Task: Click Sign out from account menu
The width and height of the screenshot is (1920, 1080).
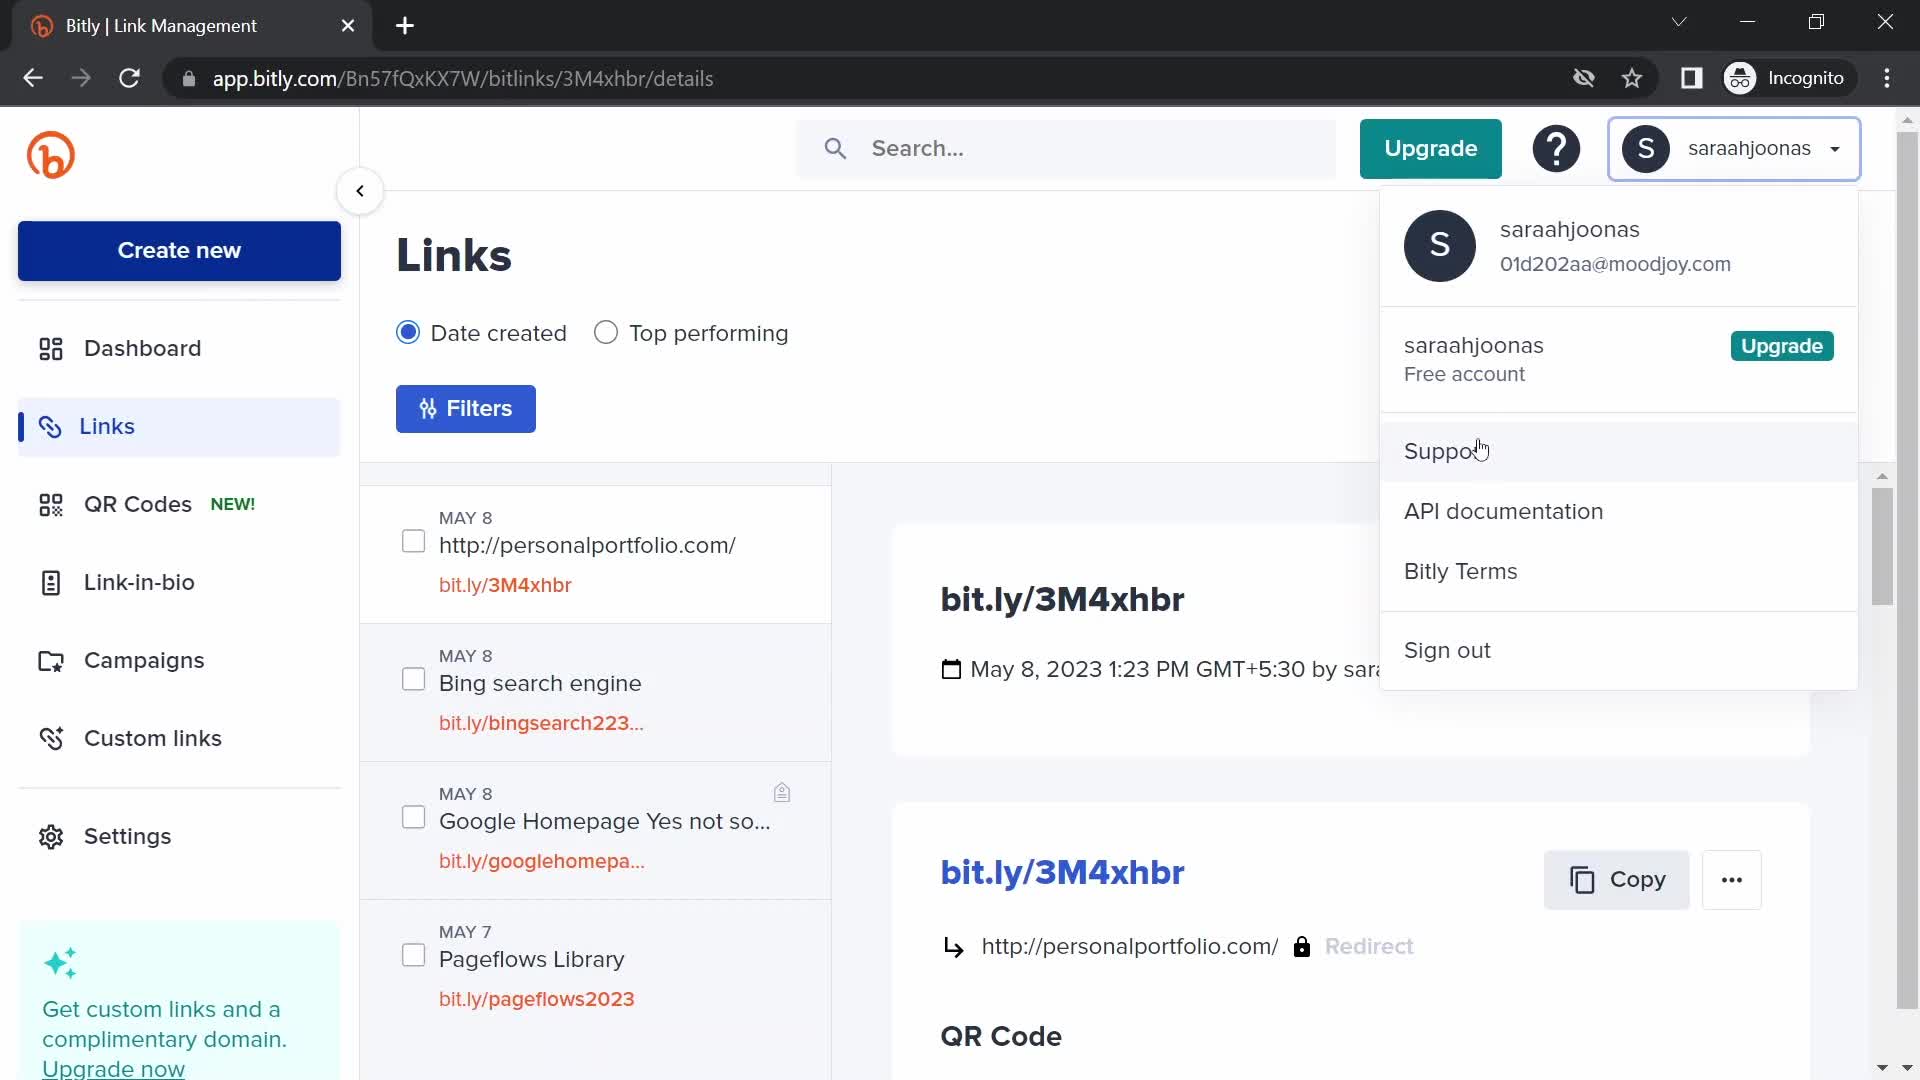Action: pyautogui.click(x=1447, y=649)
